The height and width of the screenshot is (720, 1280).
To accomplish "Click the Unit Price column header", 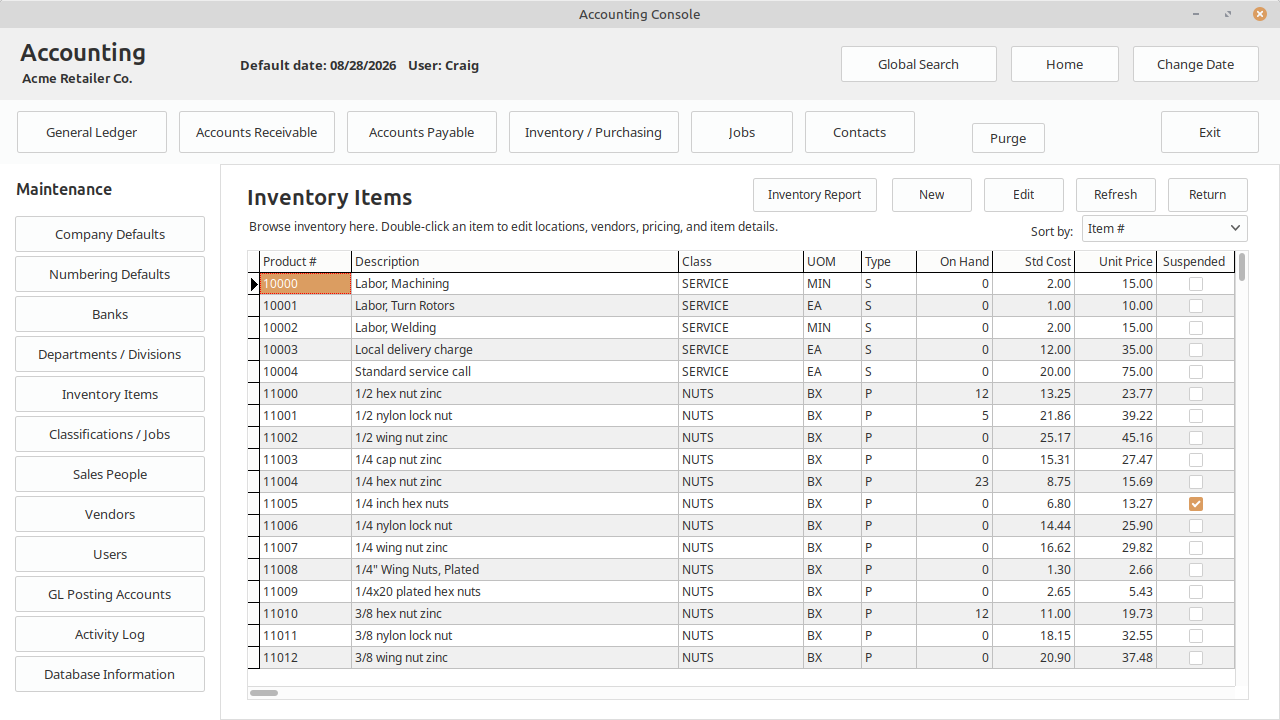I will [1117, 262].
